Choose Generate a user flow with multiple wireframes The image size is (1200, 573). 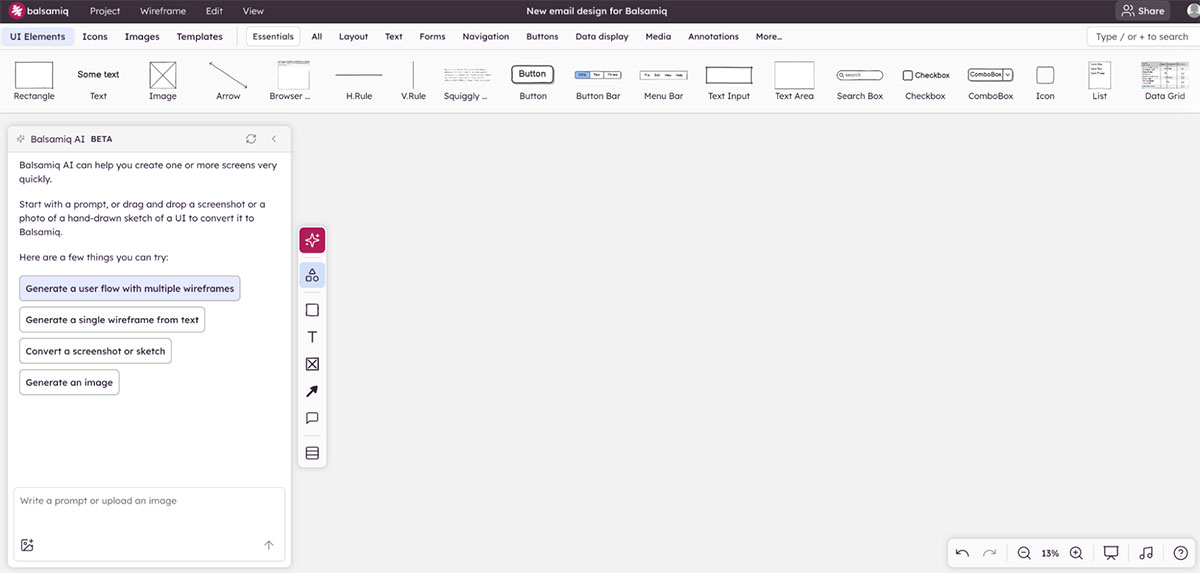click(130, 288)
